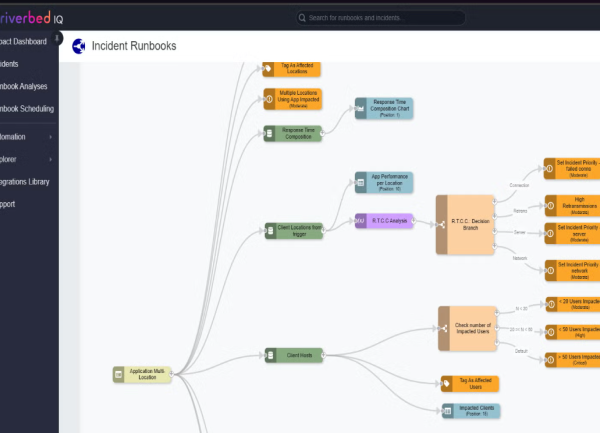Select the > 50 Users Impacted node icon
The image size is (600, 433).
[551, 360]
